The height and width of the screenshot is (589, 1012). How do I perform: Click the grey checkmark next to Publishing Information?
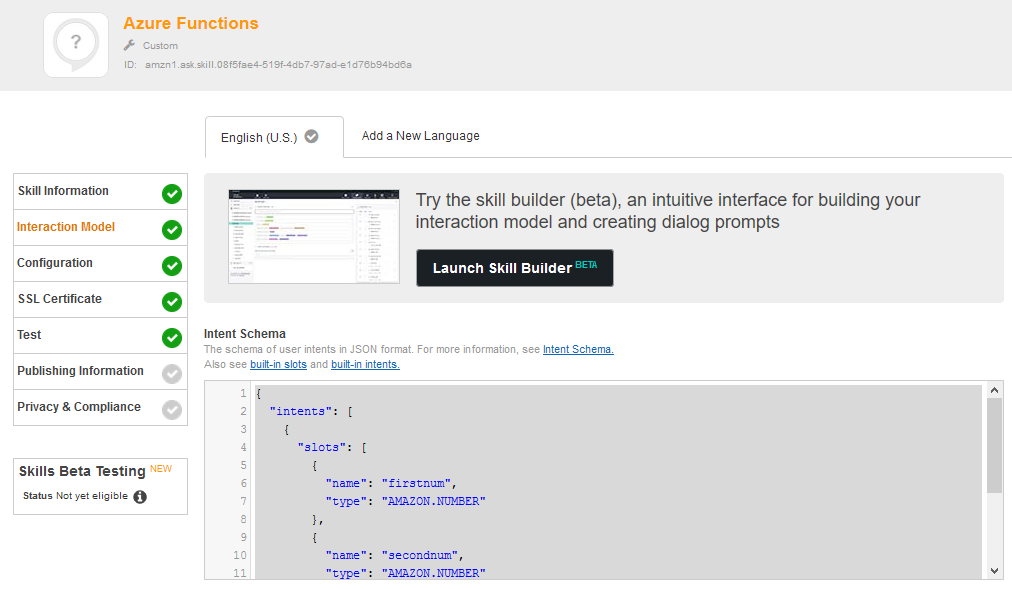pos(172,374)
